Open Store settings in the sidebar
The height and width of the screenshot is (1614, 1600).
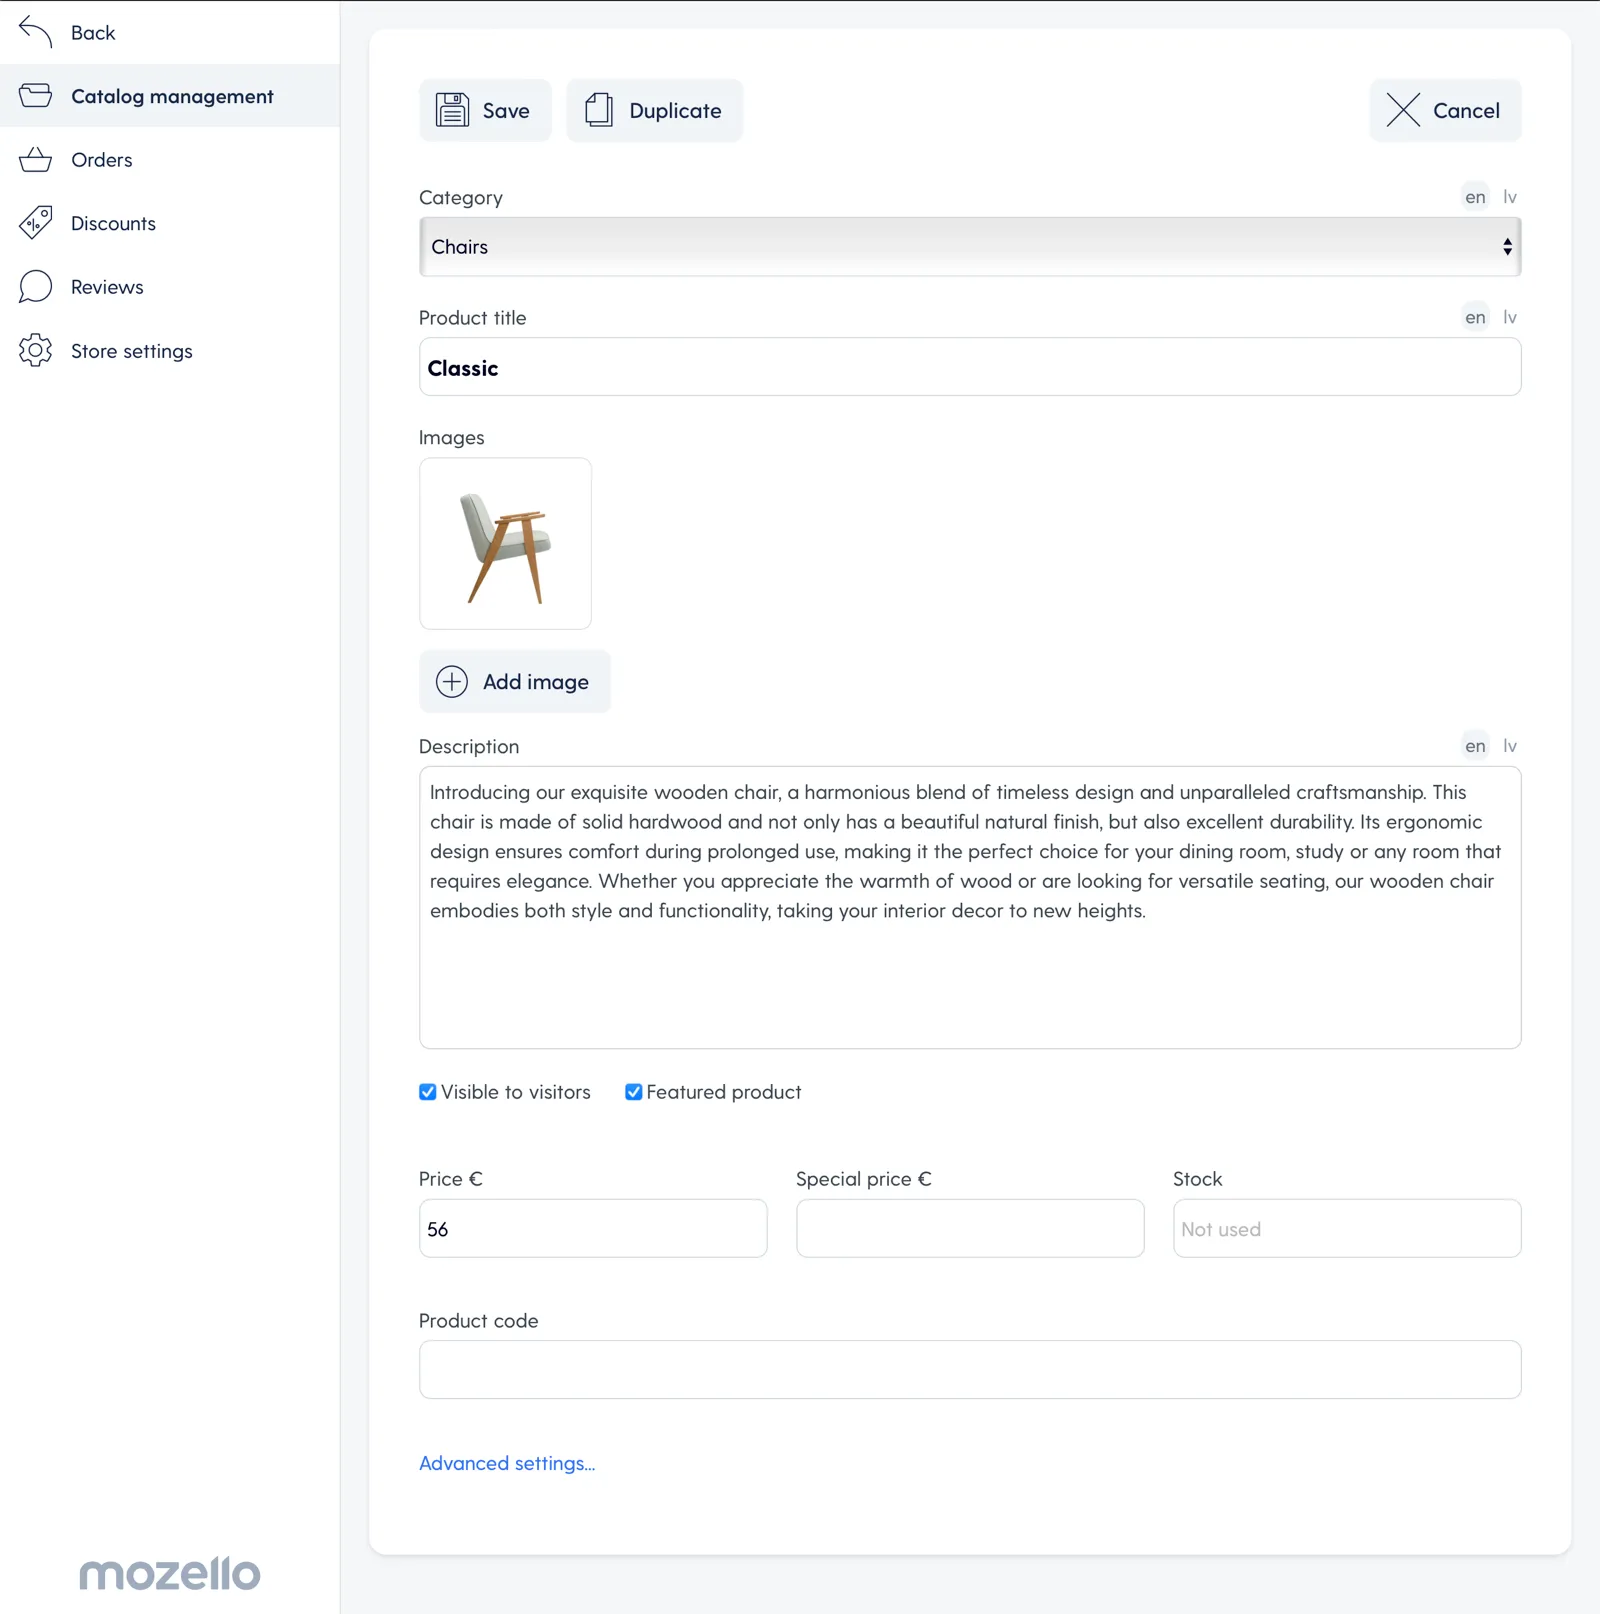tap(132, 352)
